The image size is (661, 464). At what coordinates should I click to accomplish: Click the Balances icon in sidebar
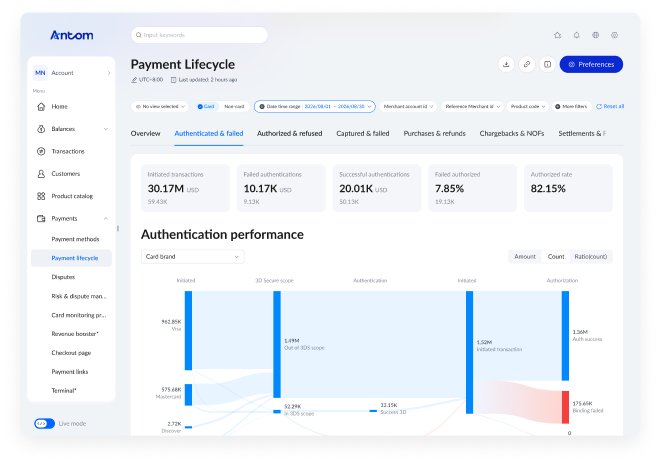(x=41, y=129)
